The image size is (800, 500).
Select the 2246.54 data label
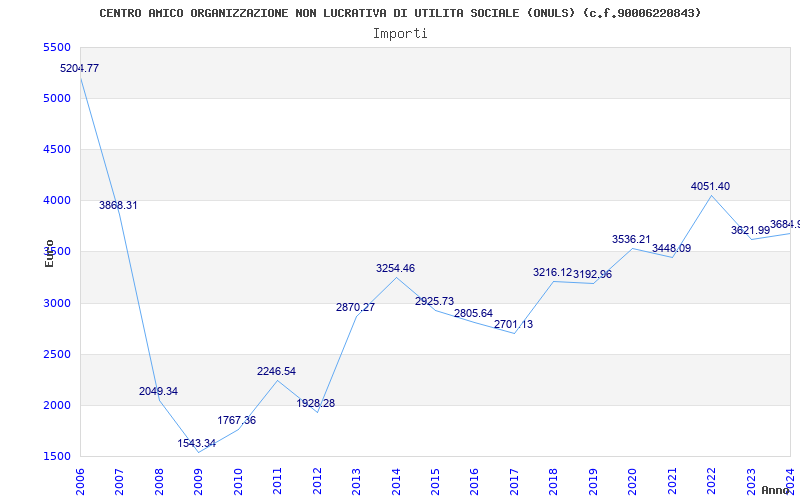pos(276,371)
